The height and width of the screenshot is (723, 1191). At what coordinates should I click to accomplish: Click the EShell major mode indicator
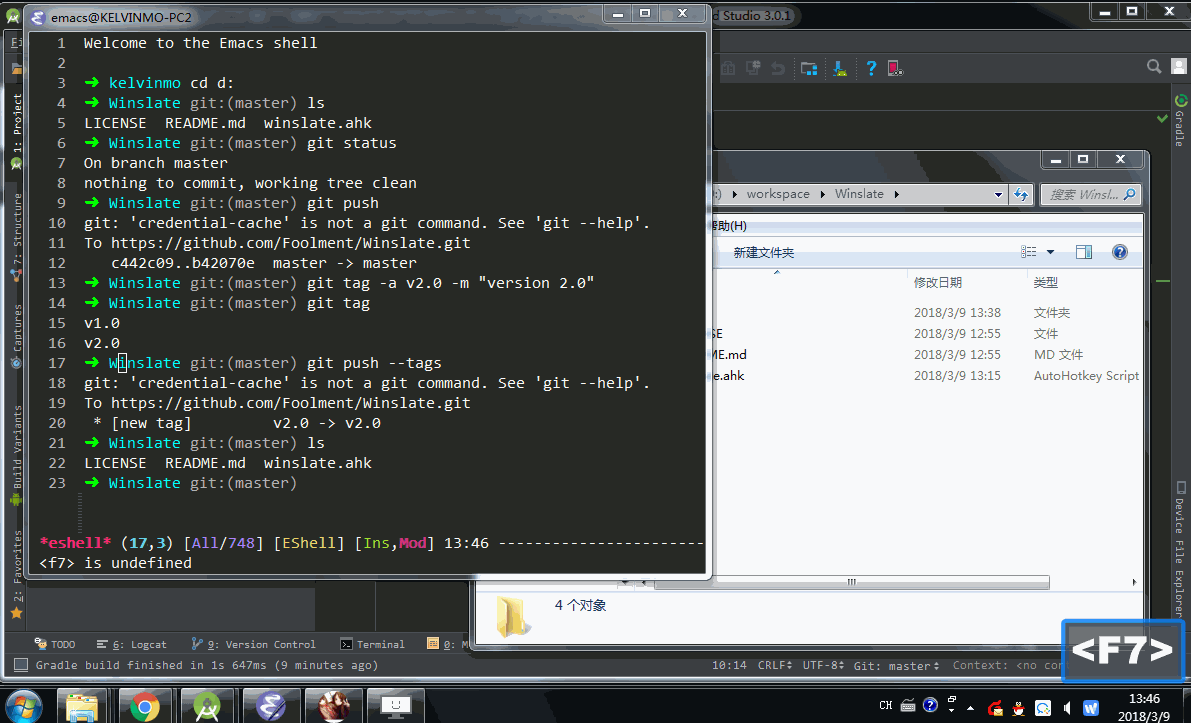(x=309, y=543)
